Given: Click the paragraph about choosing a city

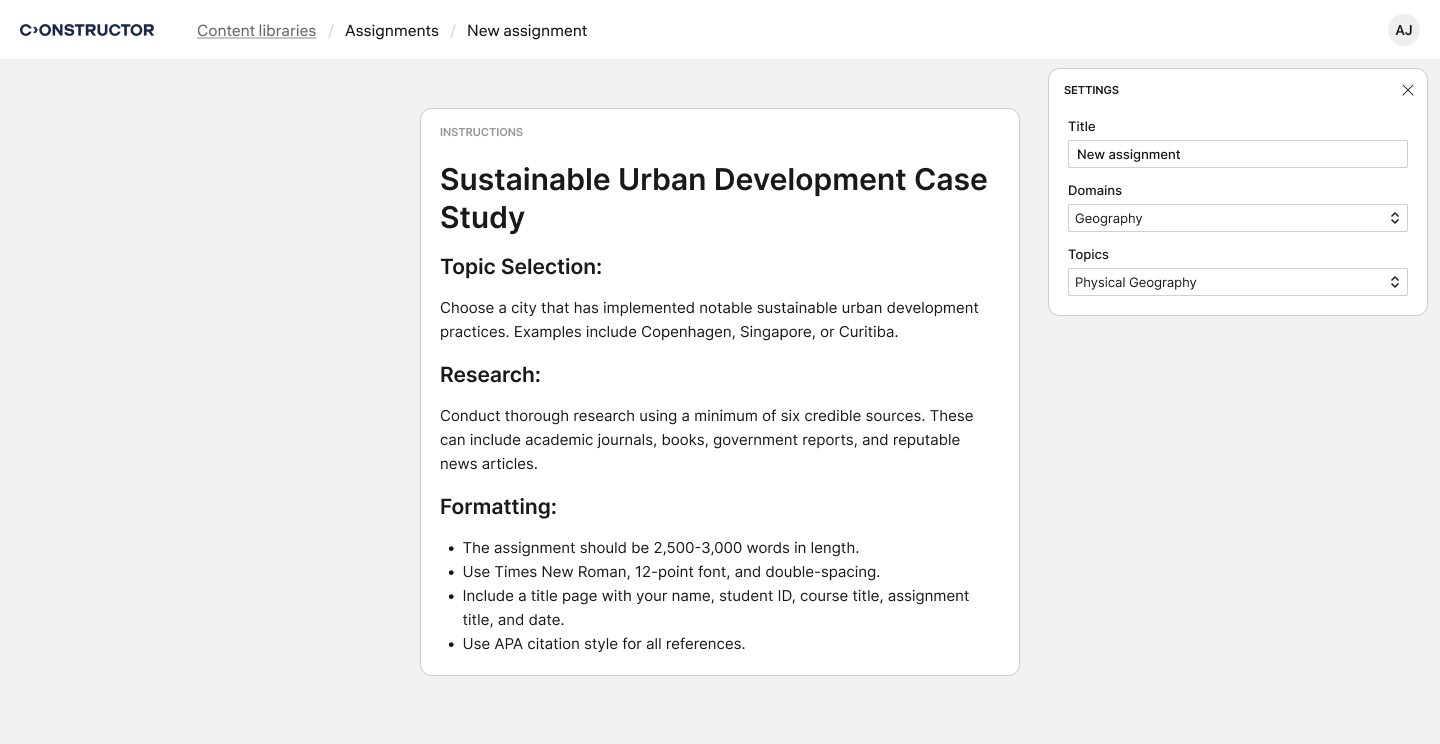Looking at the screenshot, I should pyautogui.click(x=709, y=320).
